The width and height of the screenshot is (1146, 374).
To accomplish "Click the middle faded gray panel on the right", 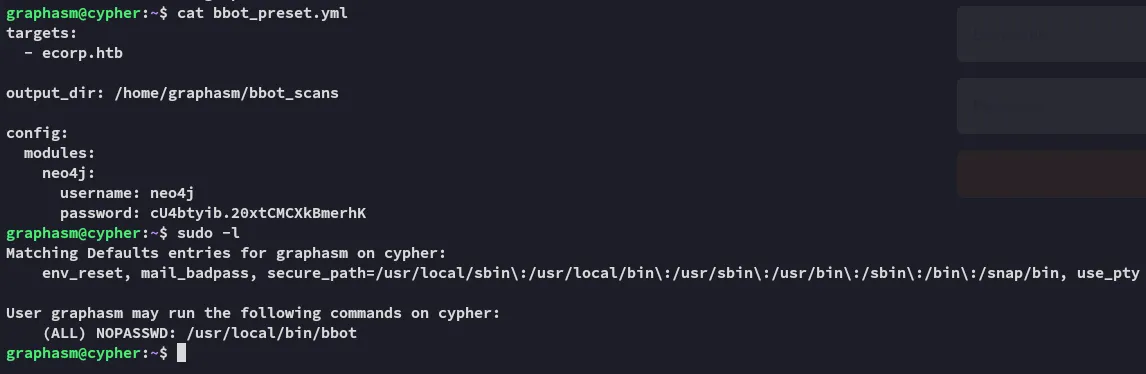I will tap(1051, 106).
